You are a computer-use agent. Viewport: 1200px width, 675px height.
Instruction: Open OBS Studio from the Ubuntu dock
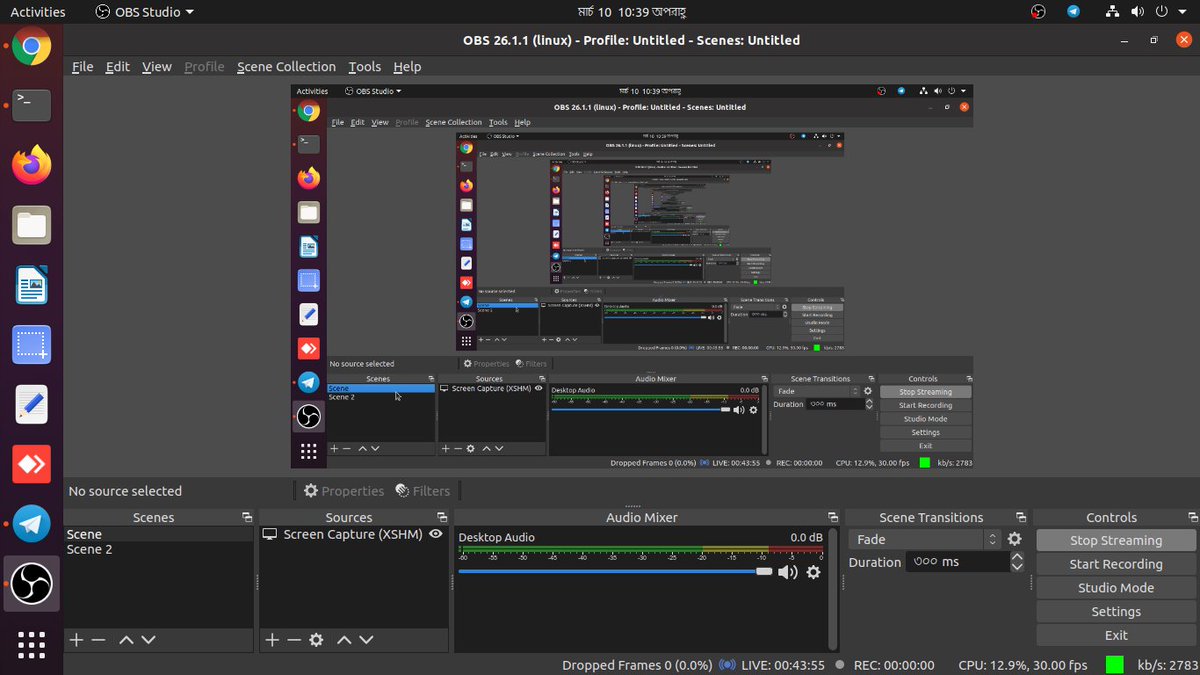(31, 584)
